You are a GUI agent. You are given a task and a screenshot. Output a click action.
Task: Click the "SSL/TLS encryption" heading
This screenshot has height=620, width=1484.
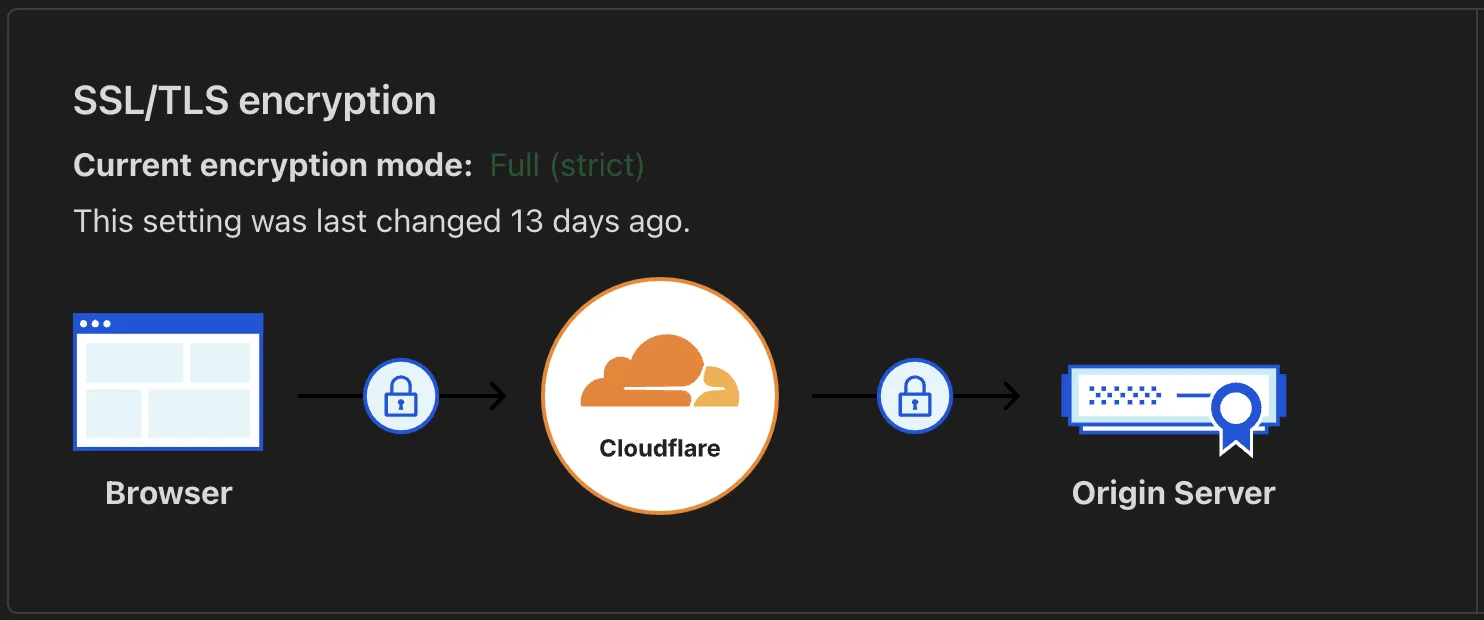(x=255, y=101)
